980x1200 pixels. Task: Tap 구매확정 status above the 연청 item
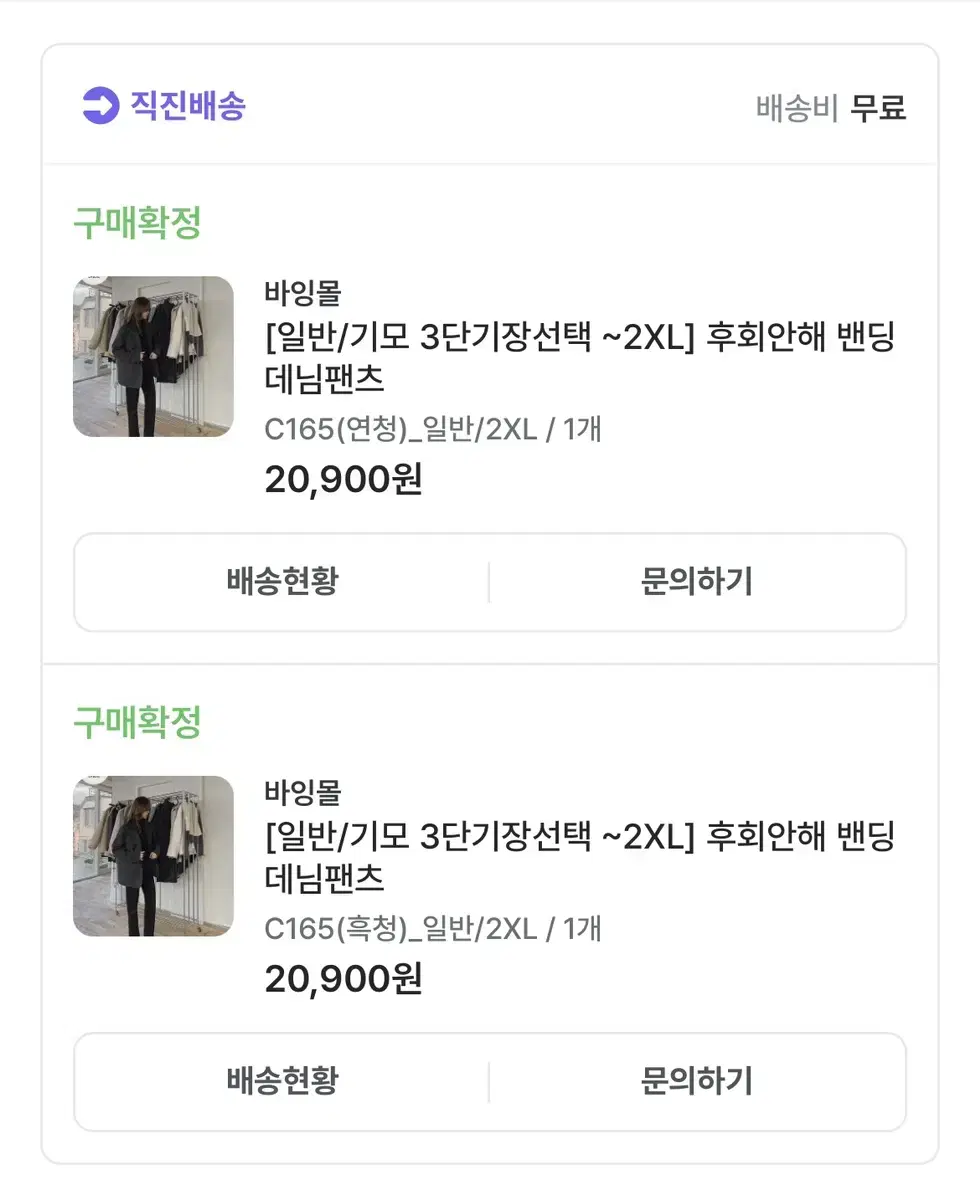pos(137,223)
